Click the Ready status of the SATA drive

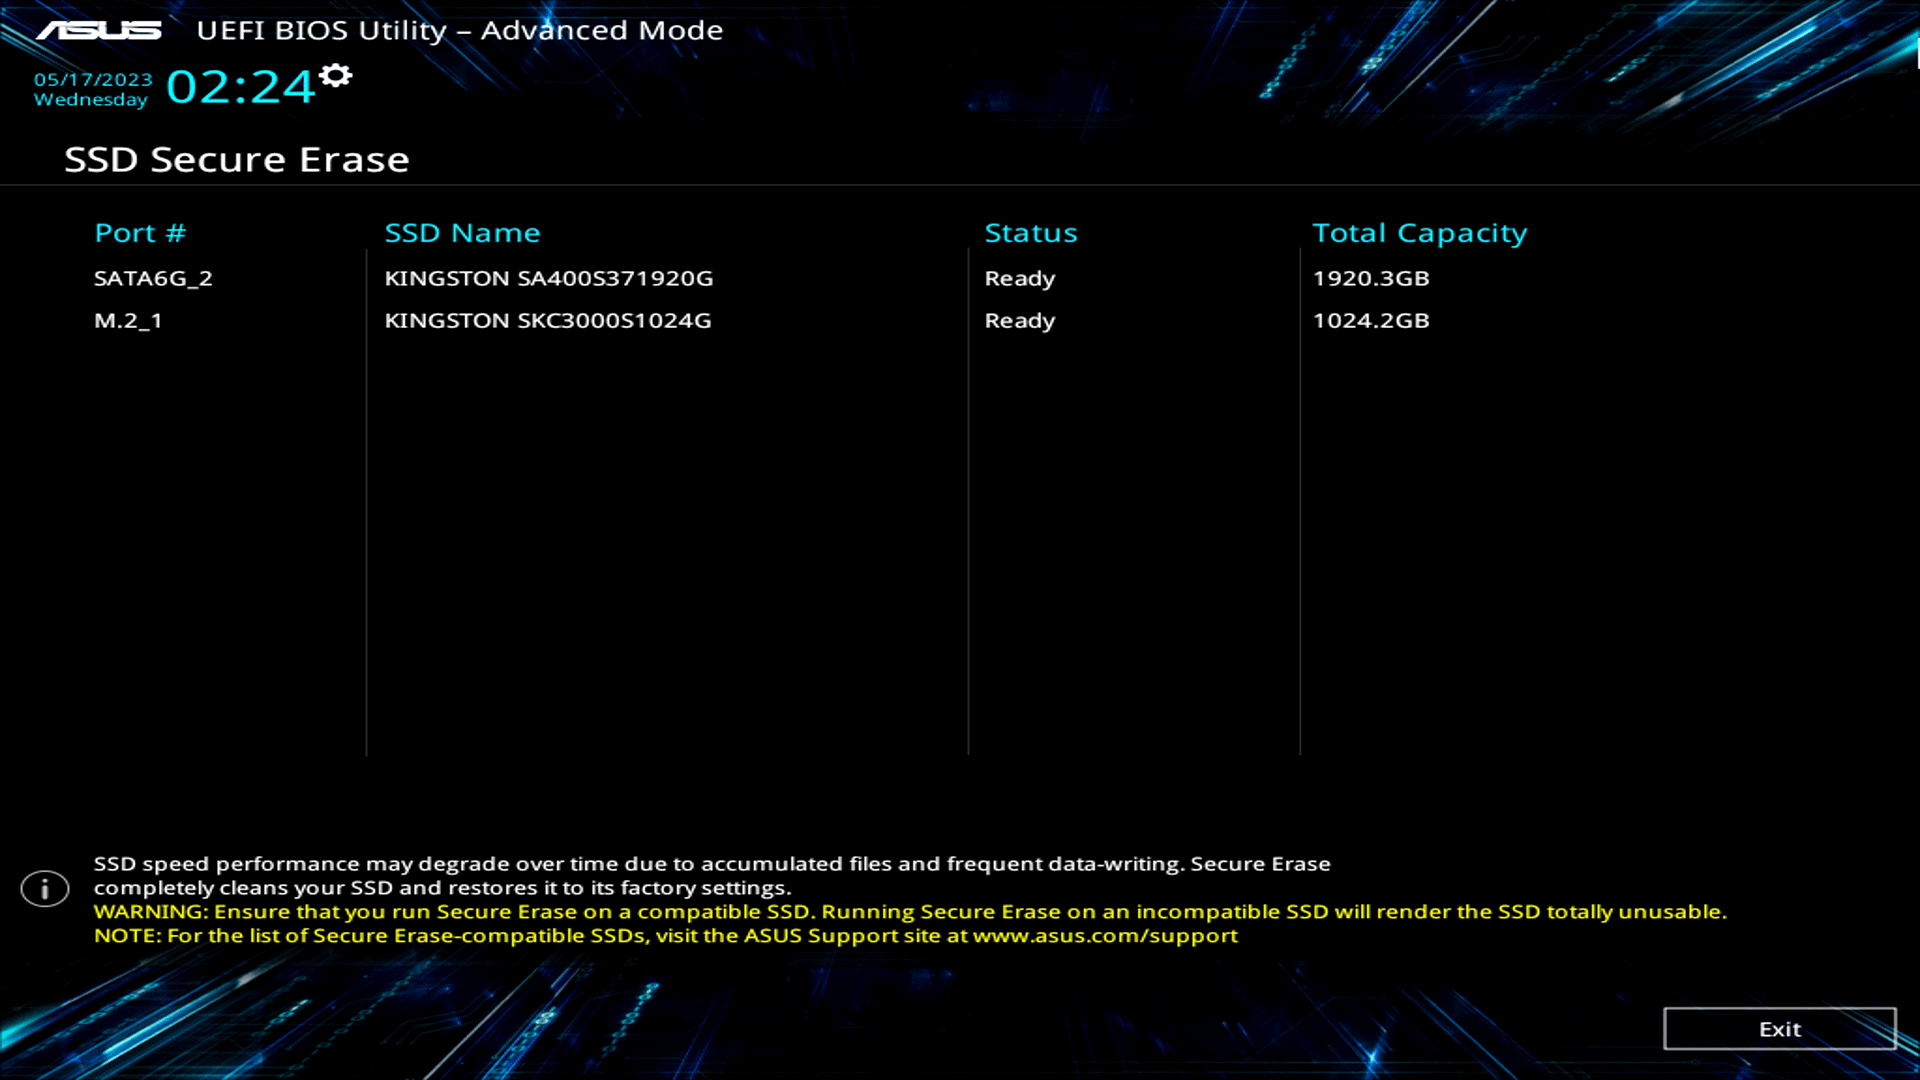click(x=1019, y=279)
